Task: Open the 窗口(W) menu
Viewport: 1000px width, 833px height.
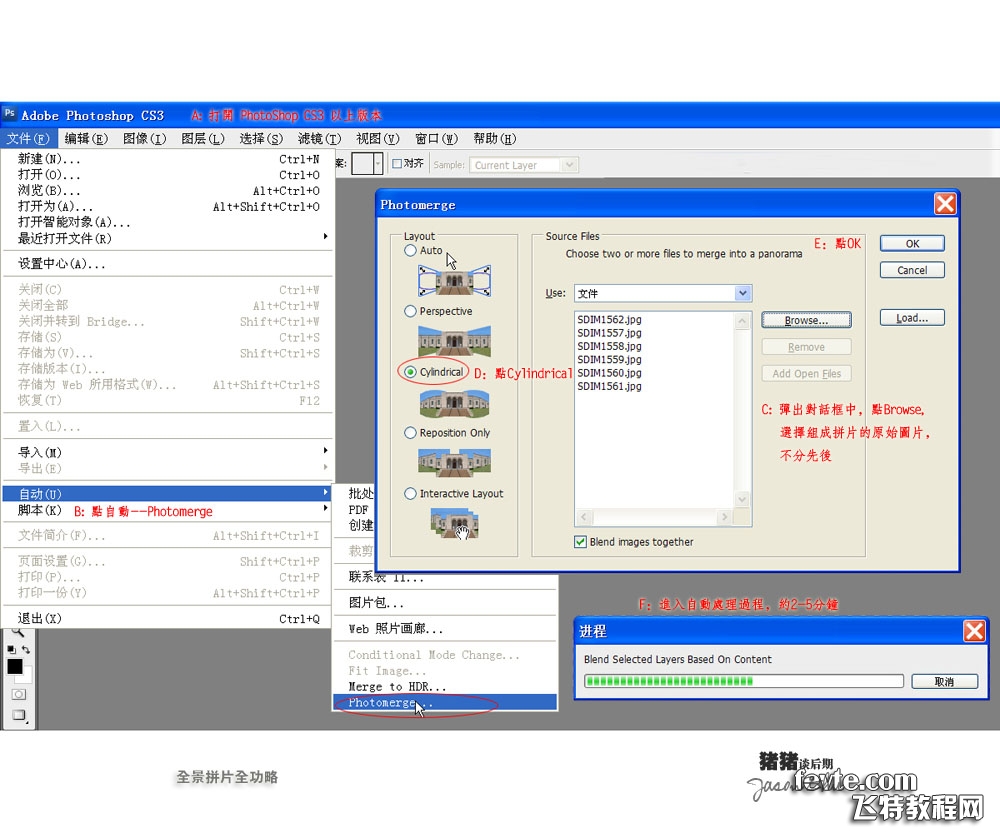Action: coord(436,138)
